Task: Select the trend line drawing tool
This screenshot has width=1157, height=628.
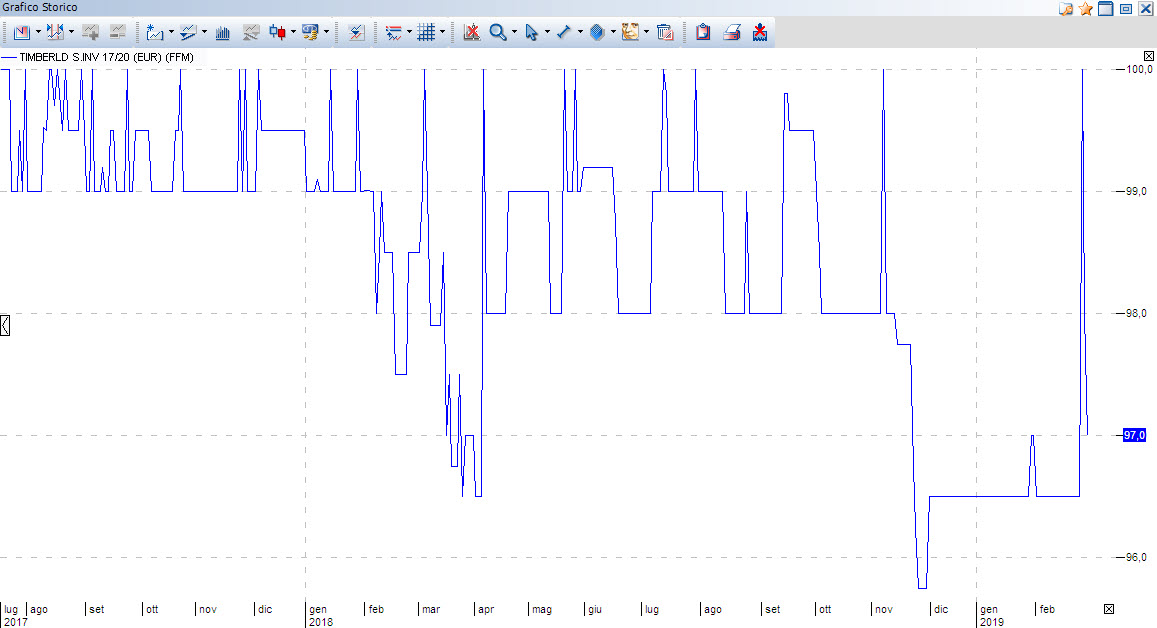Action: point(564,32)
